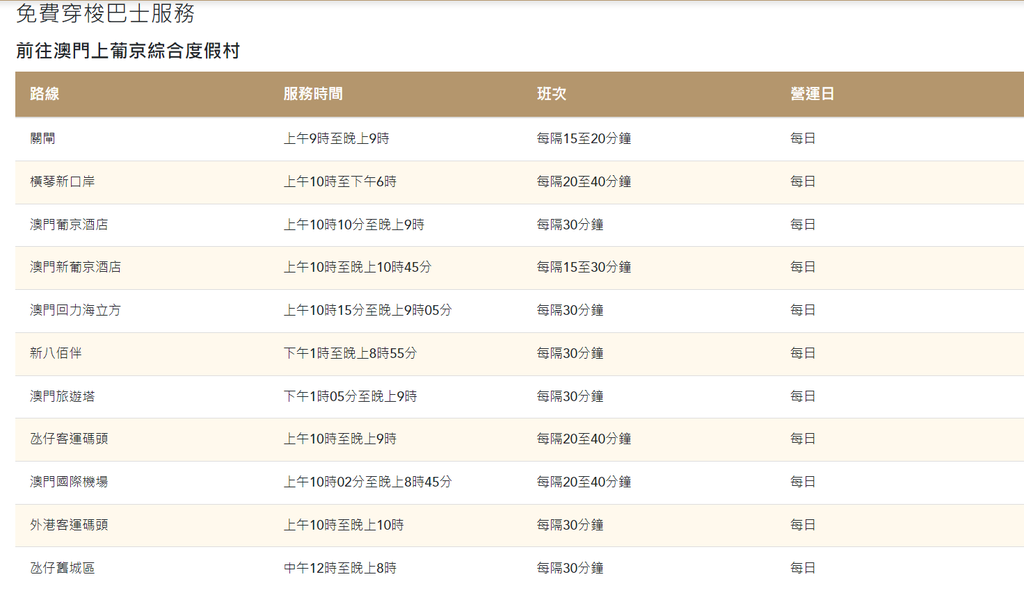Click 每日 in the 關閘 row
This screenshot has height=602, width=1024.
pos(803,138)
